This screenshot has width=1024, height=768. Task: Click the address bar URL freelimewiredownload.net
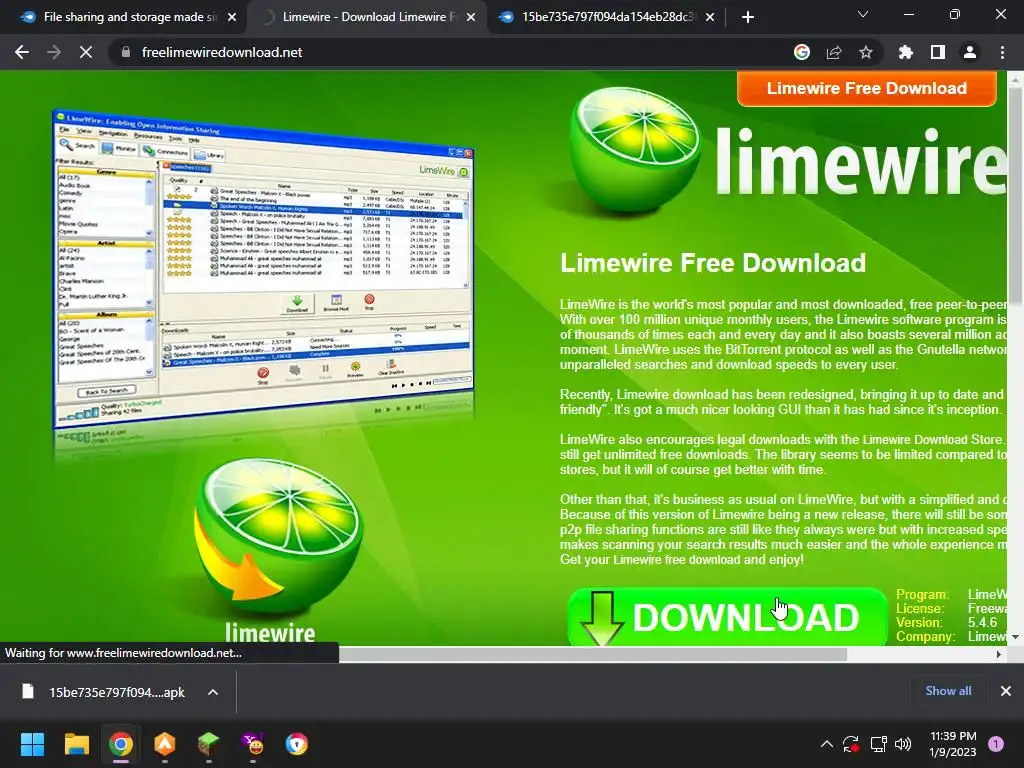pos(222,52)
